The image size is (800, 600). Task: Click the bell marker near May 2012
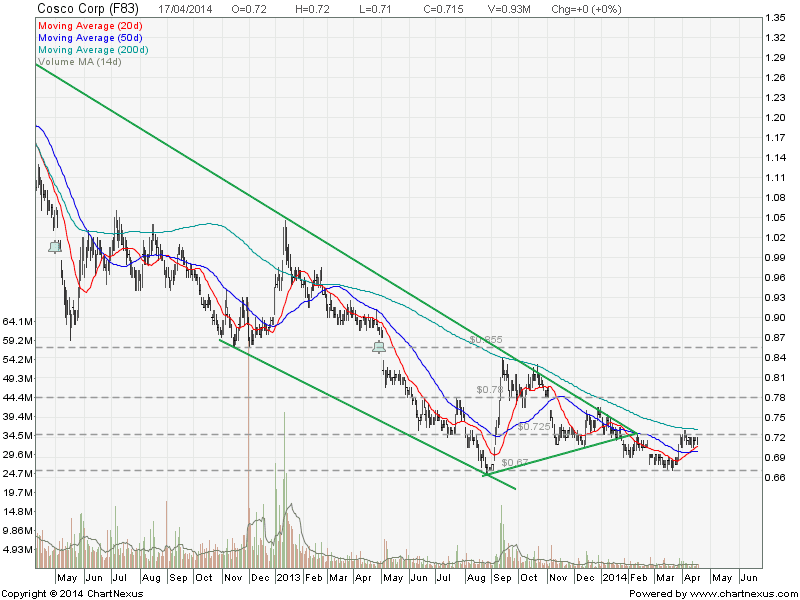coord(55,247)
